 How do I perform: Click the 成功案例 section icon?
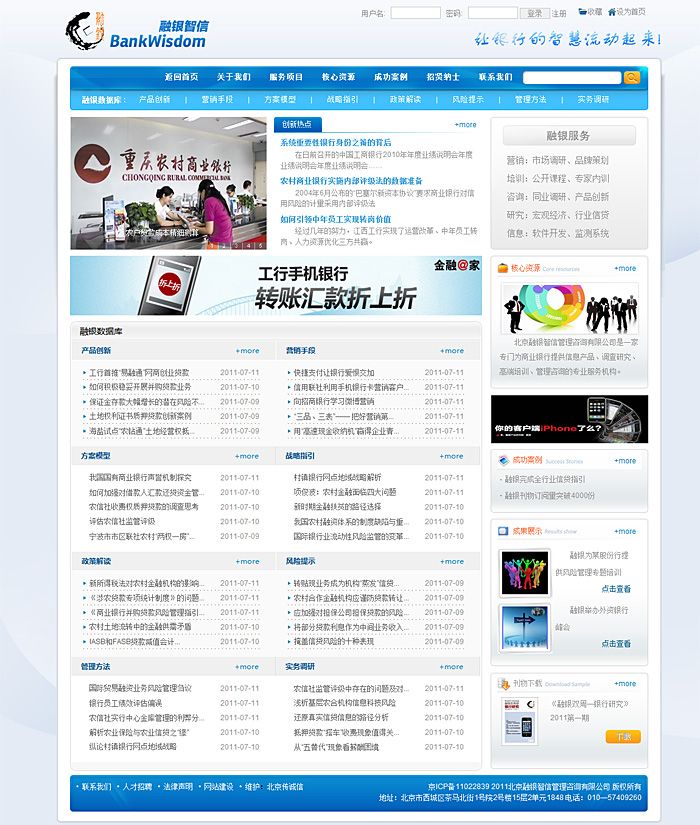(x=503, y=460)
